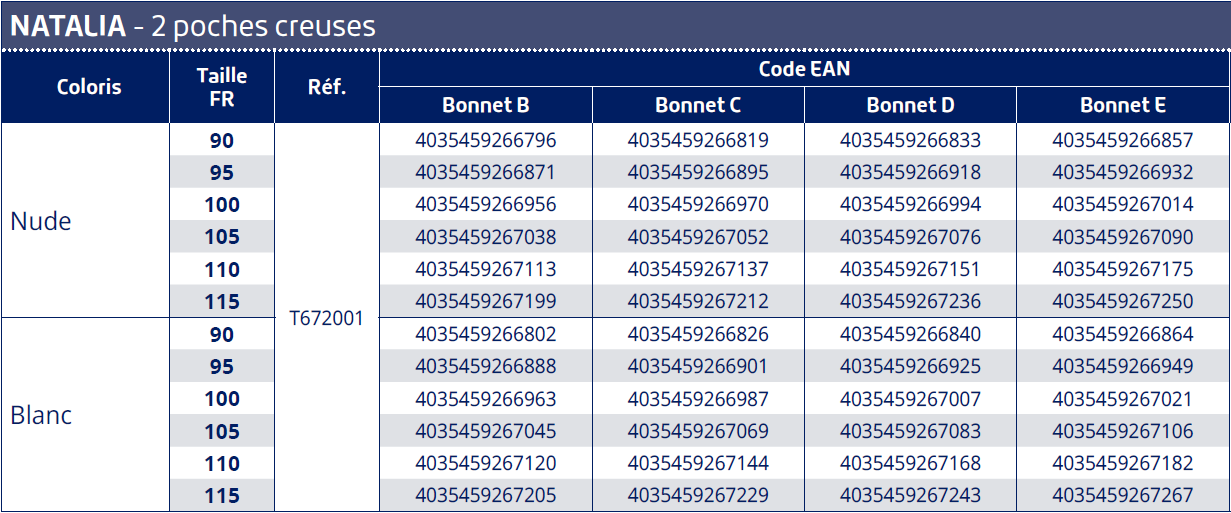Viewport: 1231px width, 513px height.
Task: Click the Code EAN header cell
Action: pyautogui.click(x=804, y=69)
